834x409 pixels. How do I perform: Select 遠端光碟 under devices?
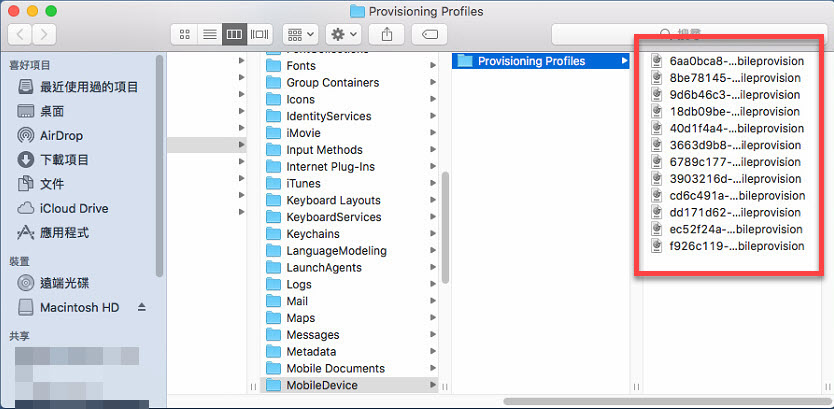click(53, 283)
